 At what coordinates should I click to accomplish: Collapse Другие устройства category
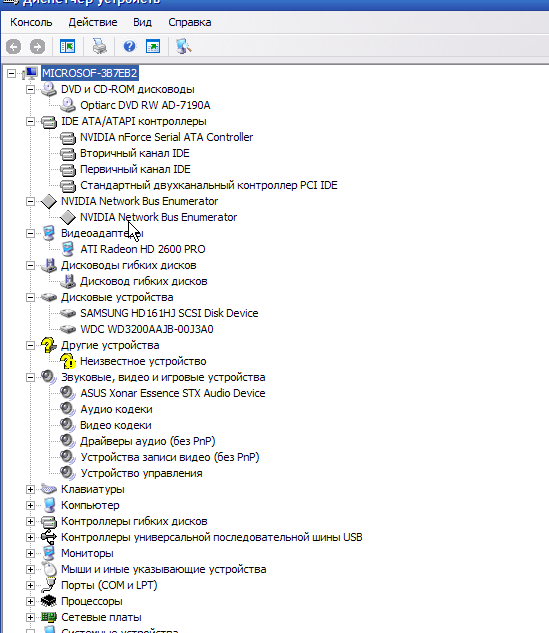30,345
